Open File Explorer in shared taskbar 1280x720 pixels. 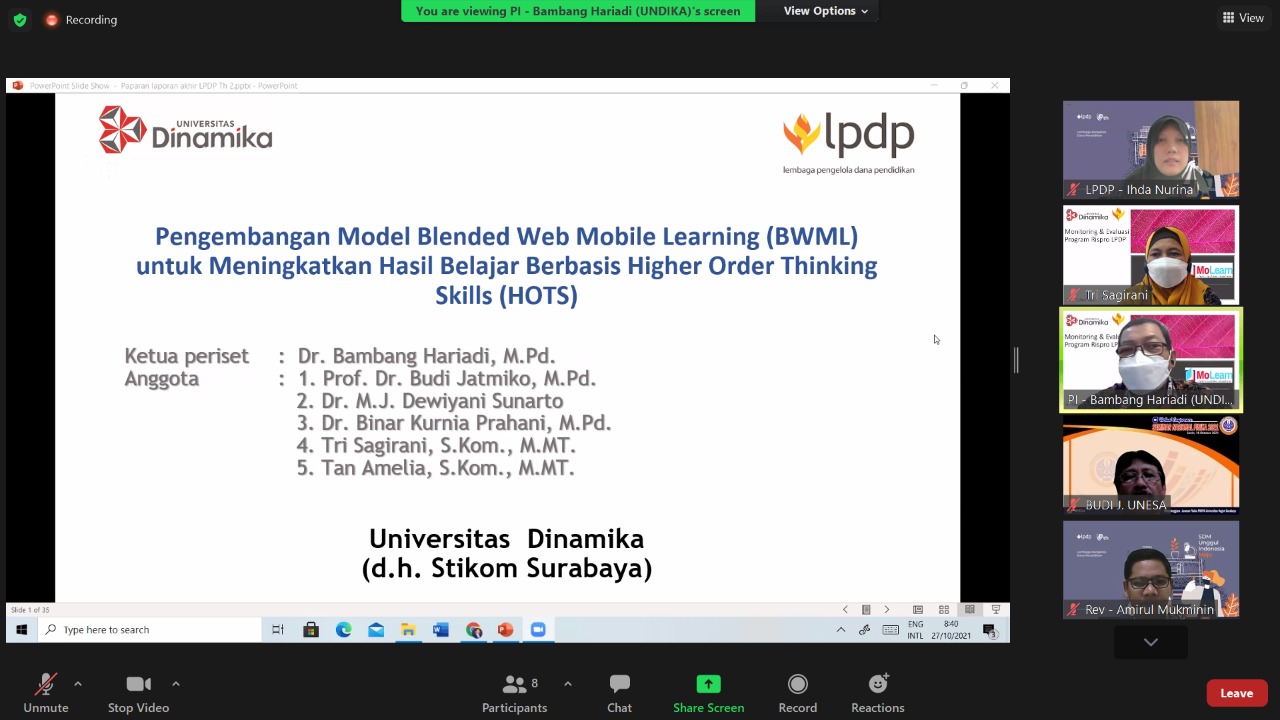[x=408, y=629]
